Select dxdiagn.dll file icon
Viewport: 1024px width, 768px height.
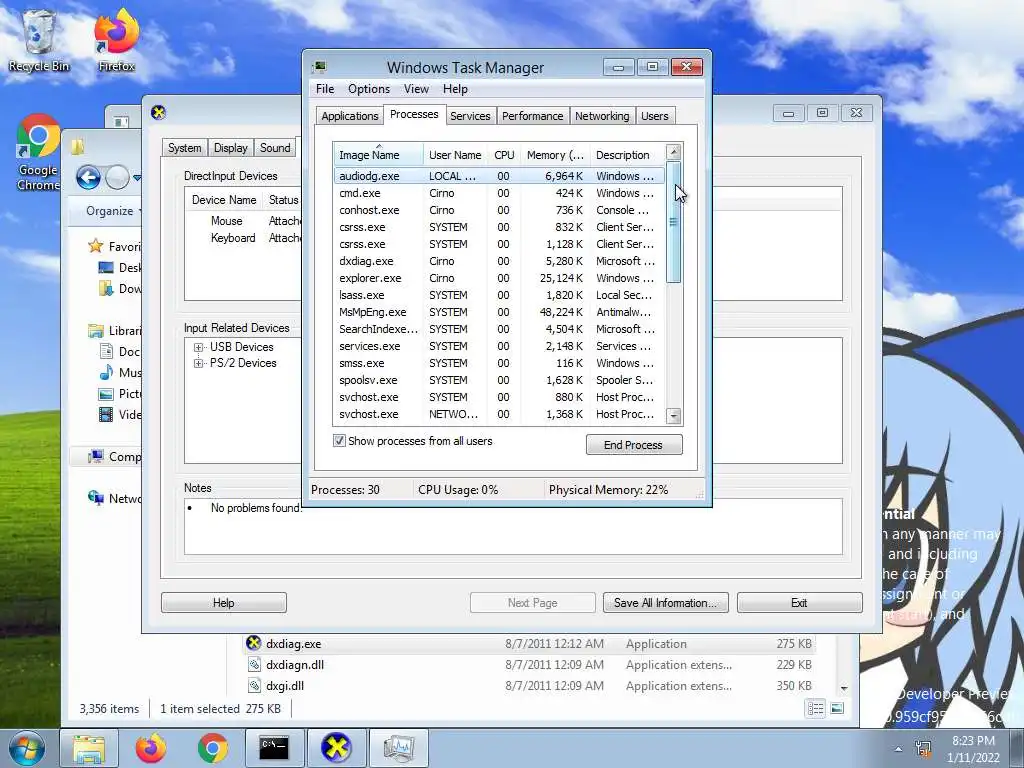tap(254, 665)
